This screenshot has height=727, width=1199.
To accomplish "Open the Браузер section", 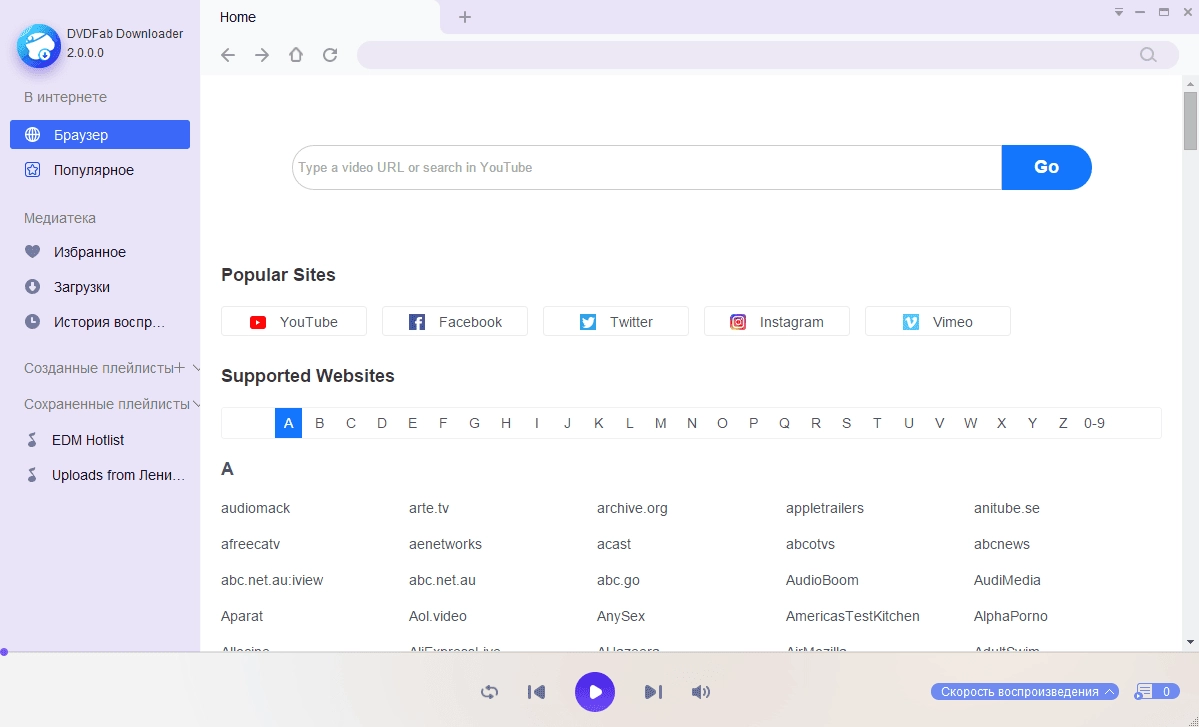I will (99, 135).
